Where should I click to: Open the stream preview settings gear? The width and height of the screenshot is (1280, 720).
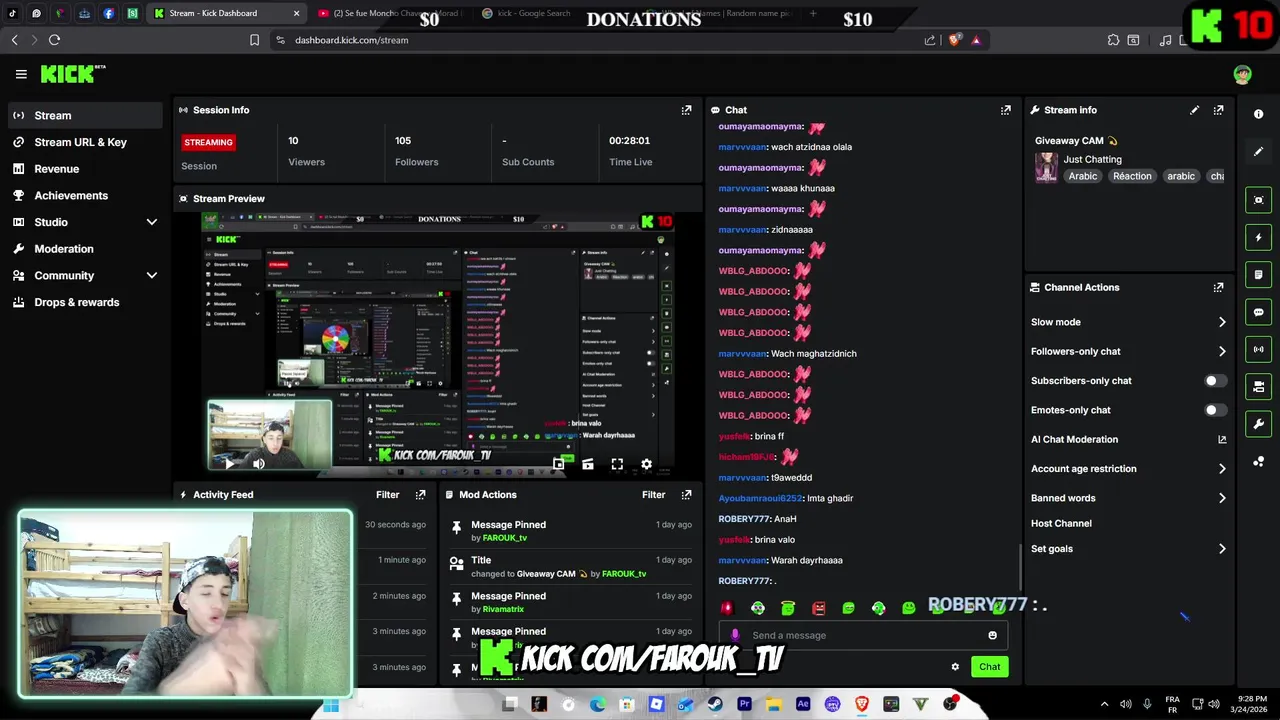click(x=646, y=464)
